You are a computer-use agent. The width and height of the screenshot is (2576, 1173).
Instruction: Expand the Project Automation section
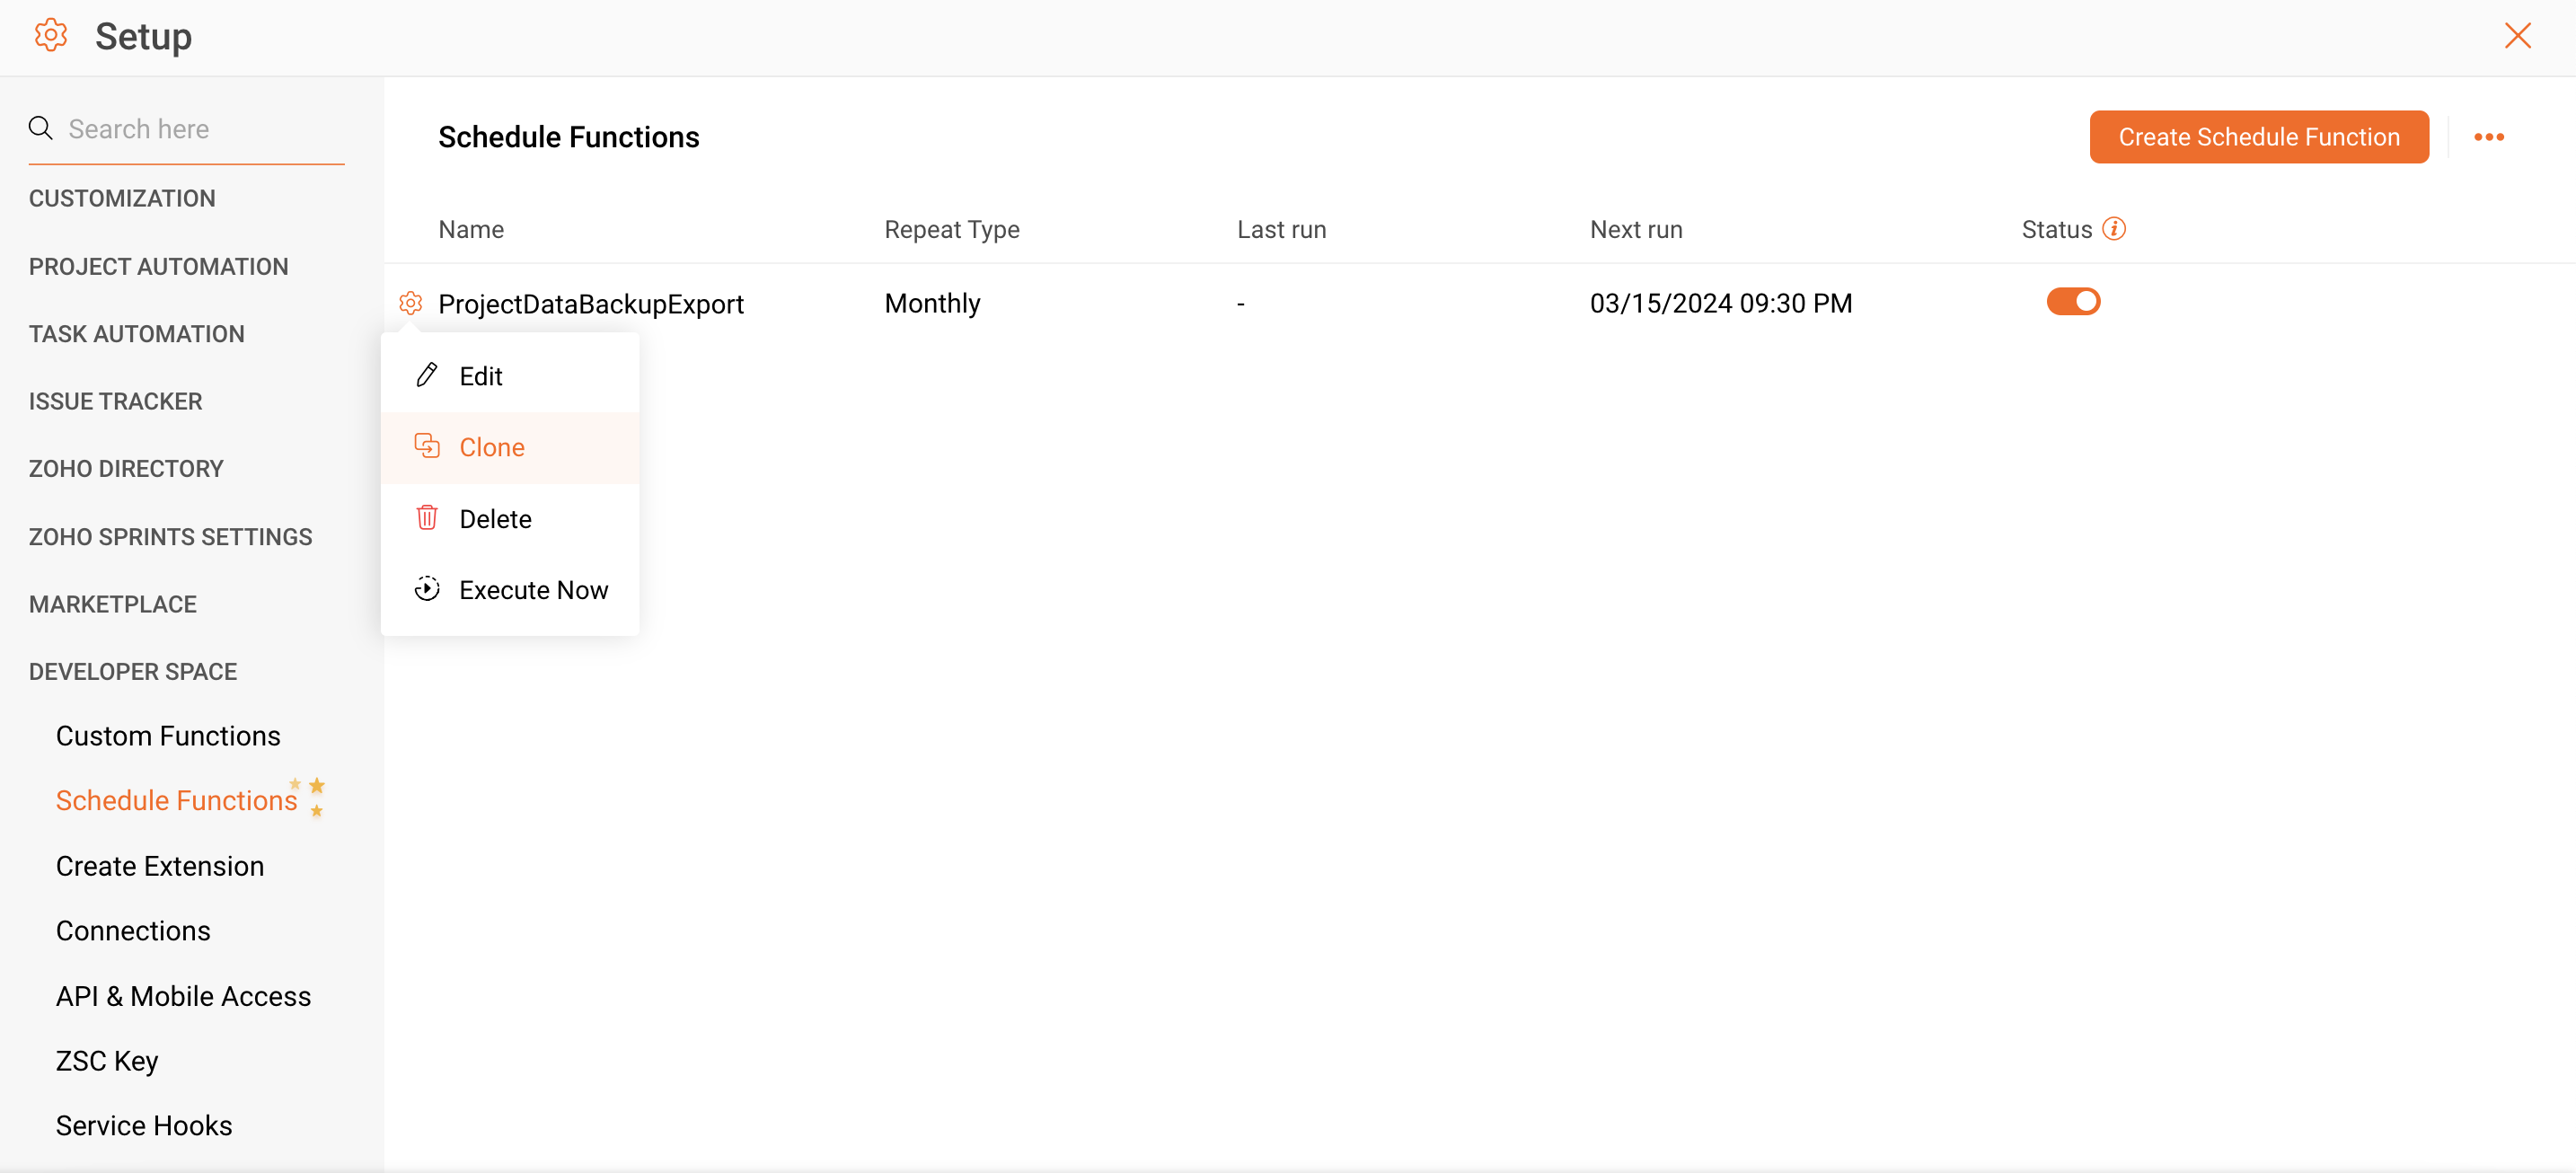click(158, 266)
